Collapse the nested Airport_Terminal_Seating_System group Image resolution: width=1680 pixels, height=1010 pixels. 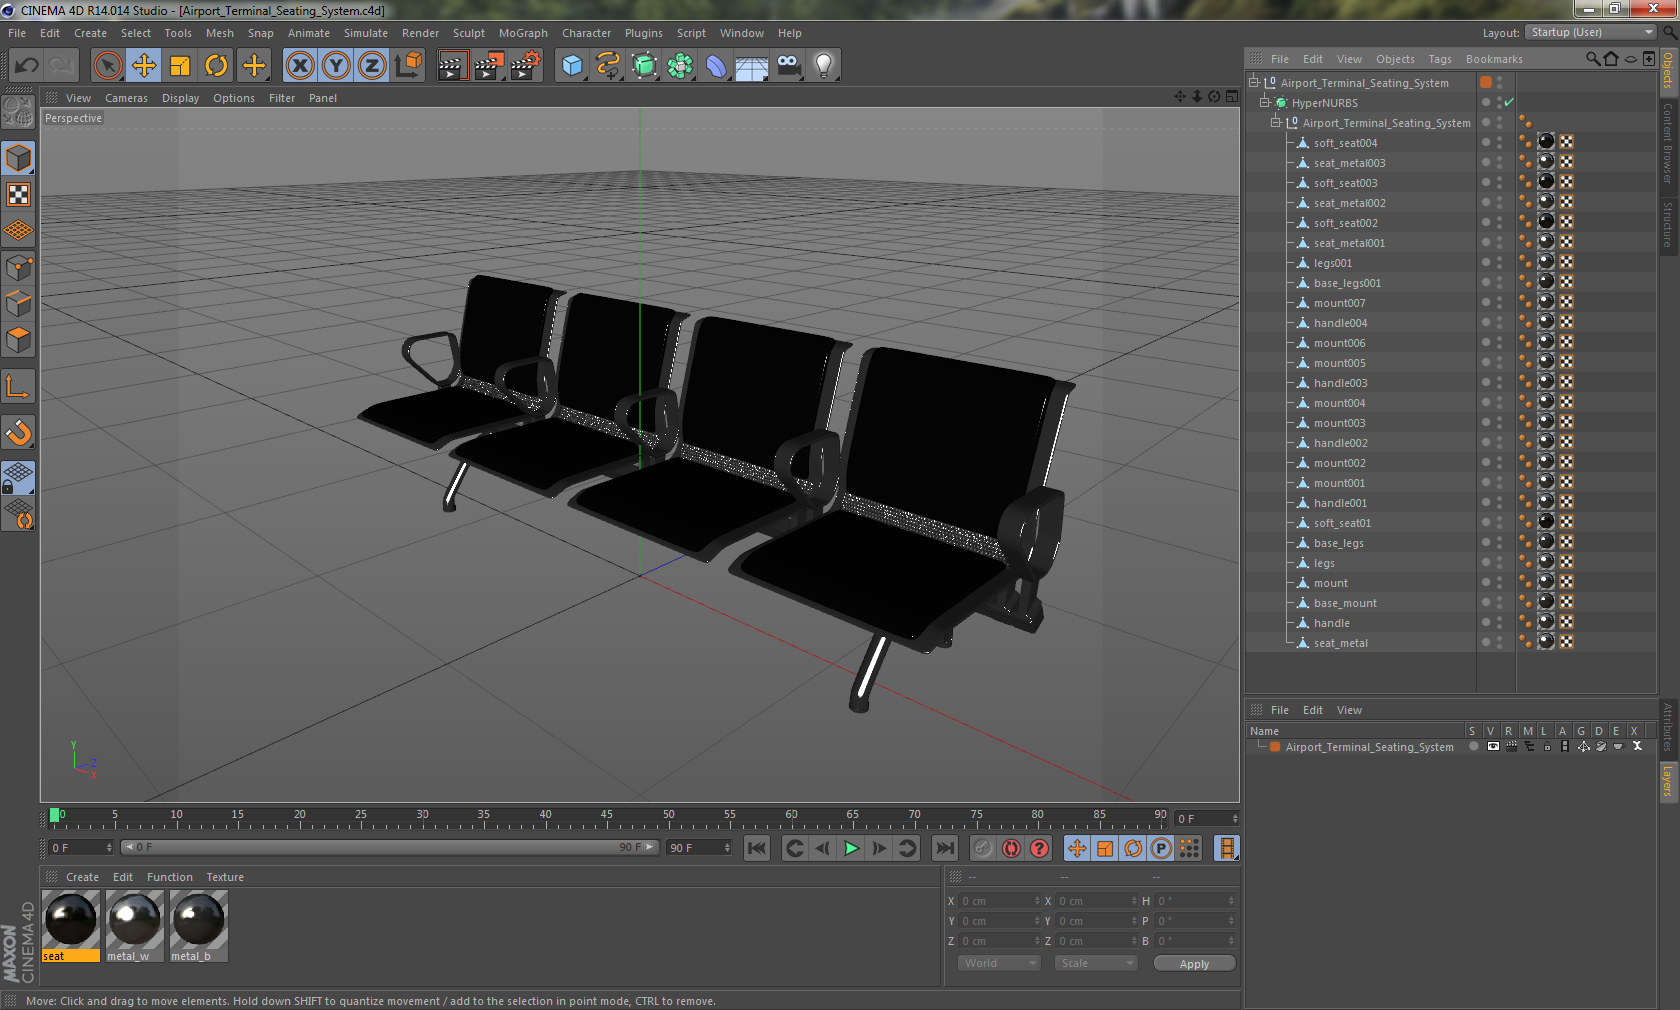(1275, 122)
